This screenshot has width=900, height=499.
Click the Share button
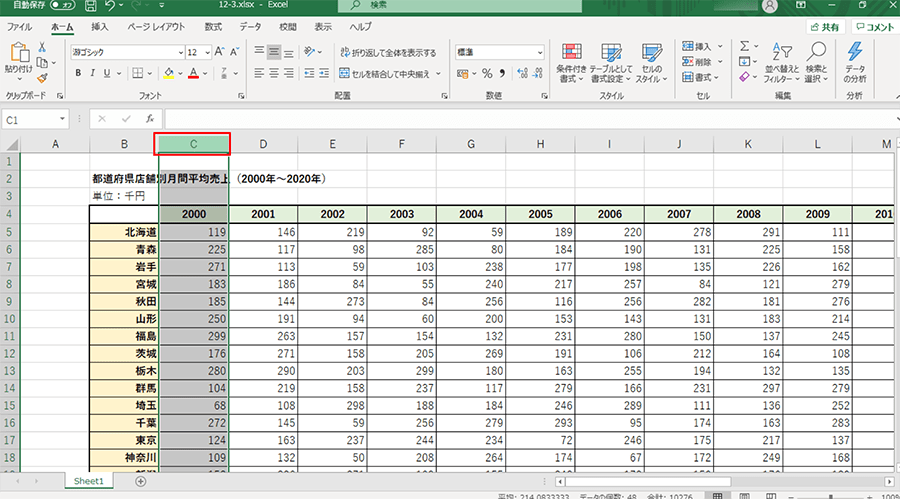tap(826, 27)
